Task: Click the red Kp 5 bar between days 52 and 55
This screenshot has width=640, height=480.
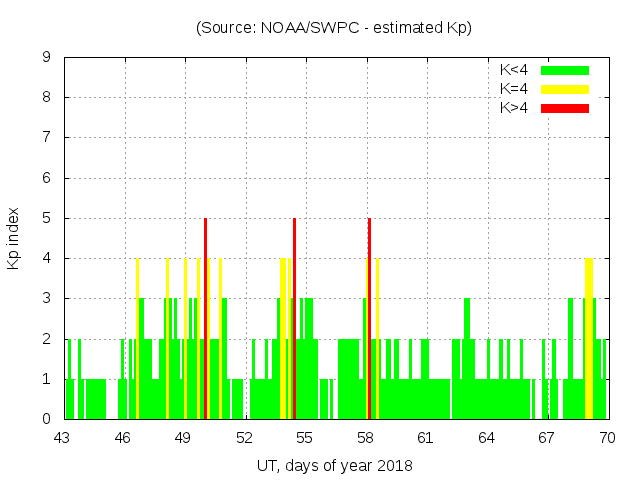Action: [294, 318]
